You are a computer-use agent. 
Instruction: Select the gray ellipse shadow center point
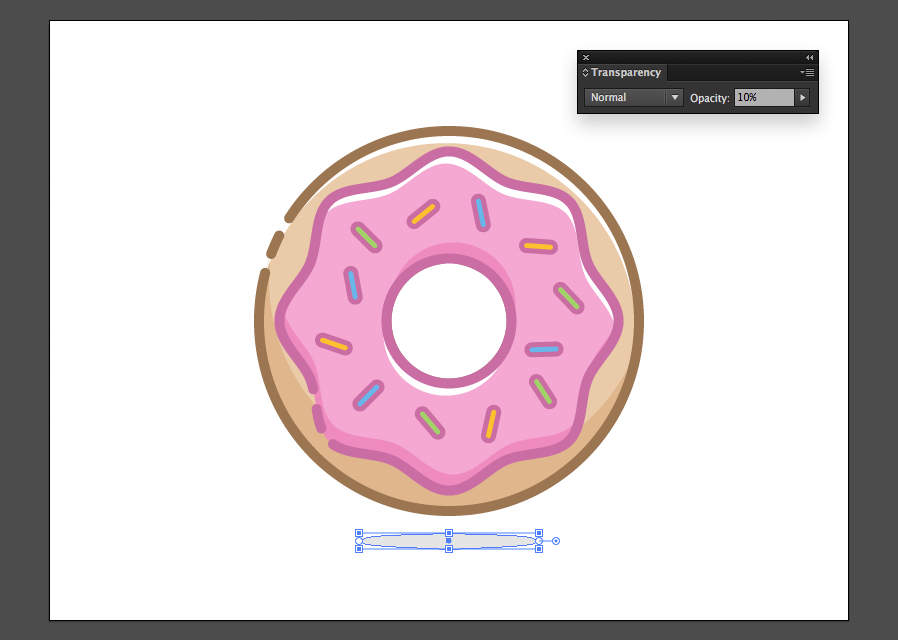click(x=448, y=540)
